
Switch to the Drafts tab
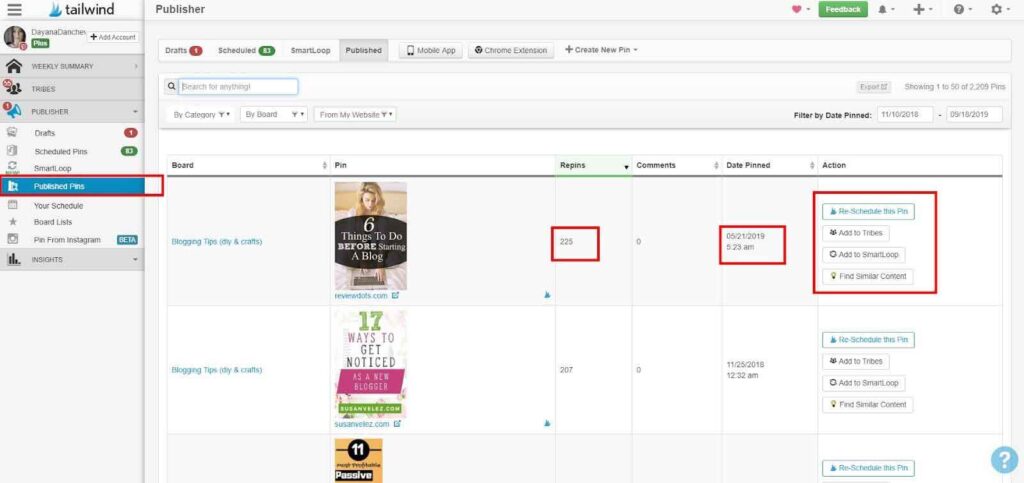[x=183, y=50]
